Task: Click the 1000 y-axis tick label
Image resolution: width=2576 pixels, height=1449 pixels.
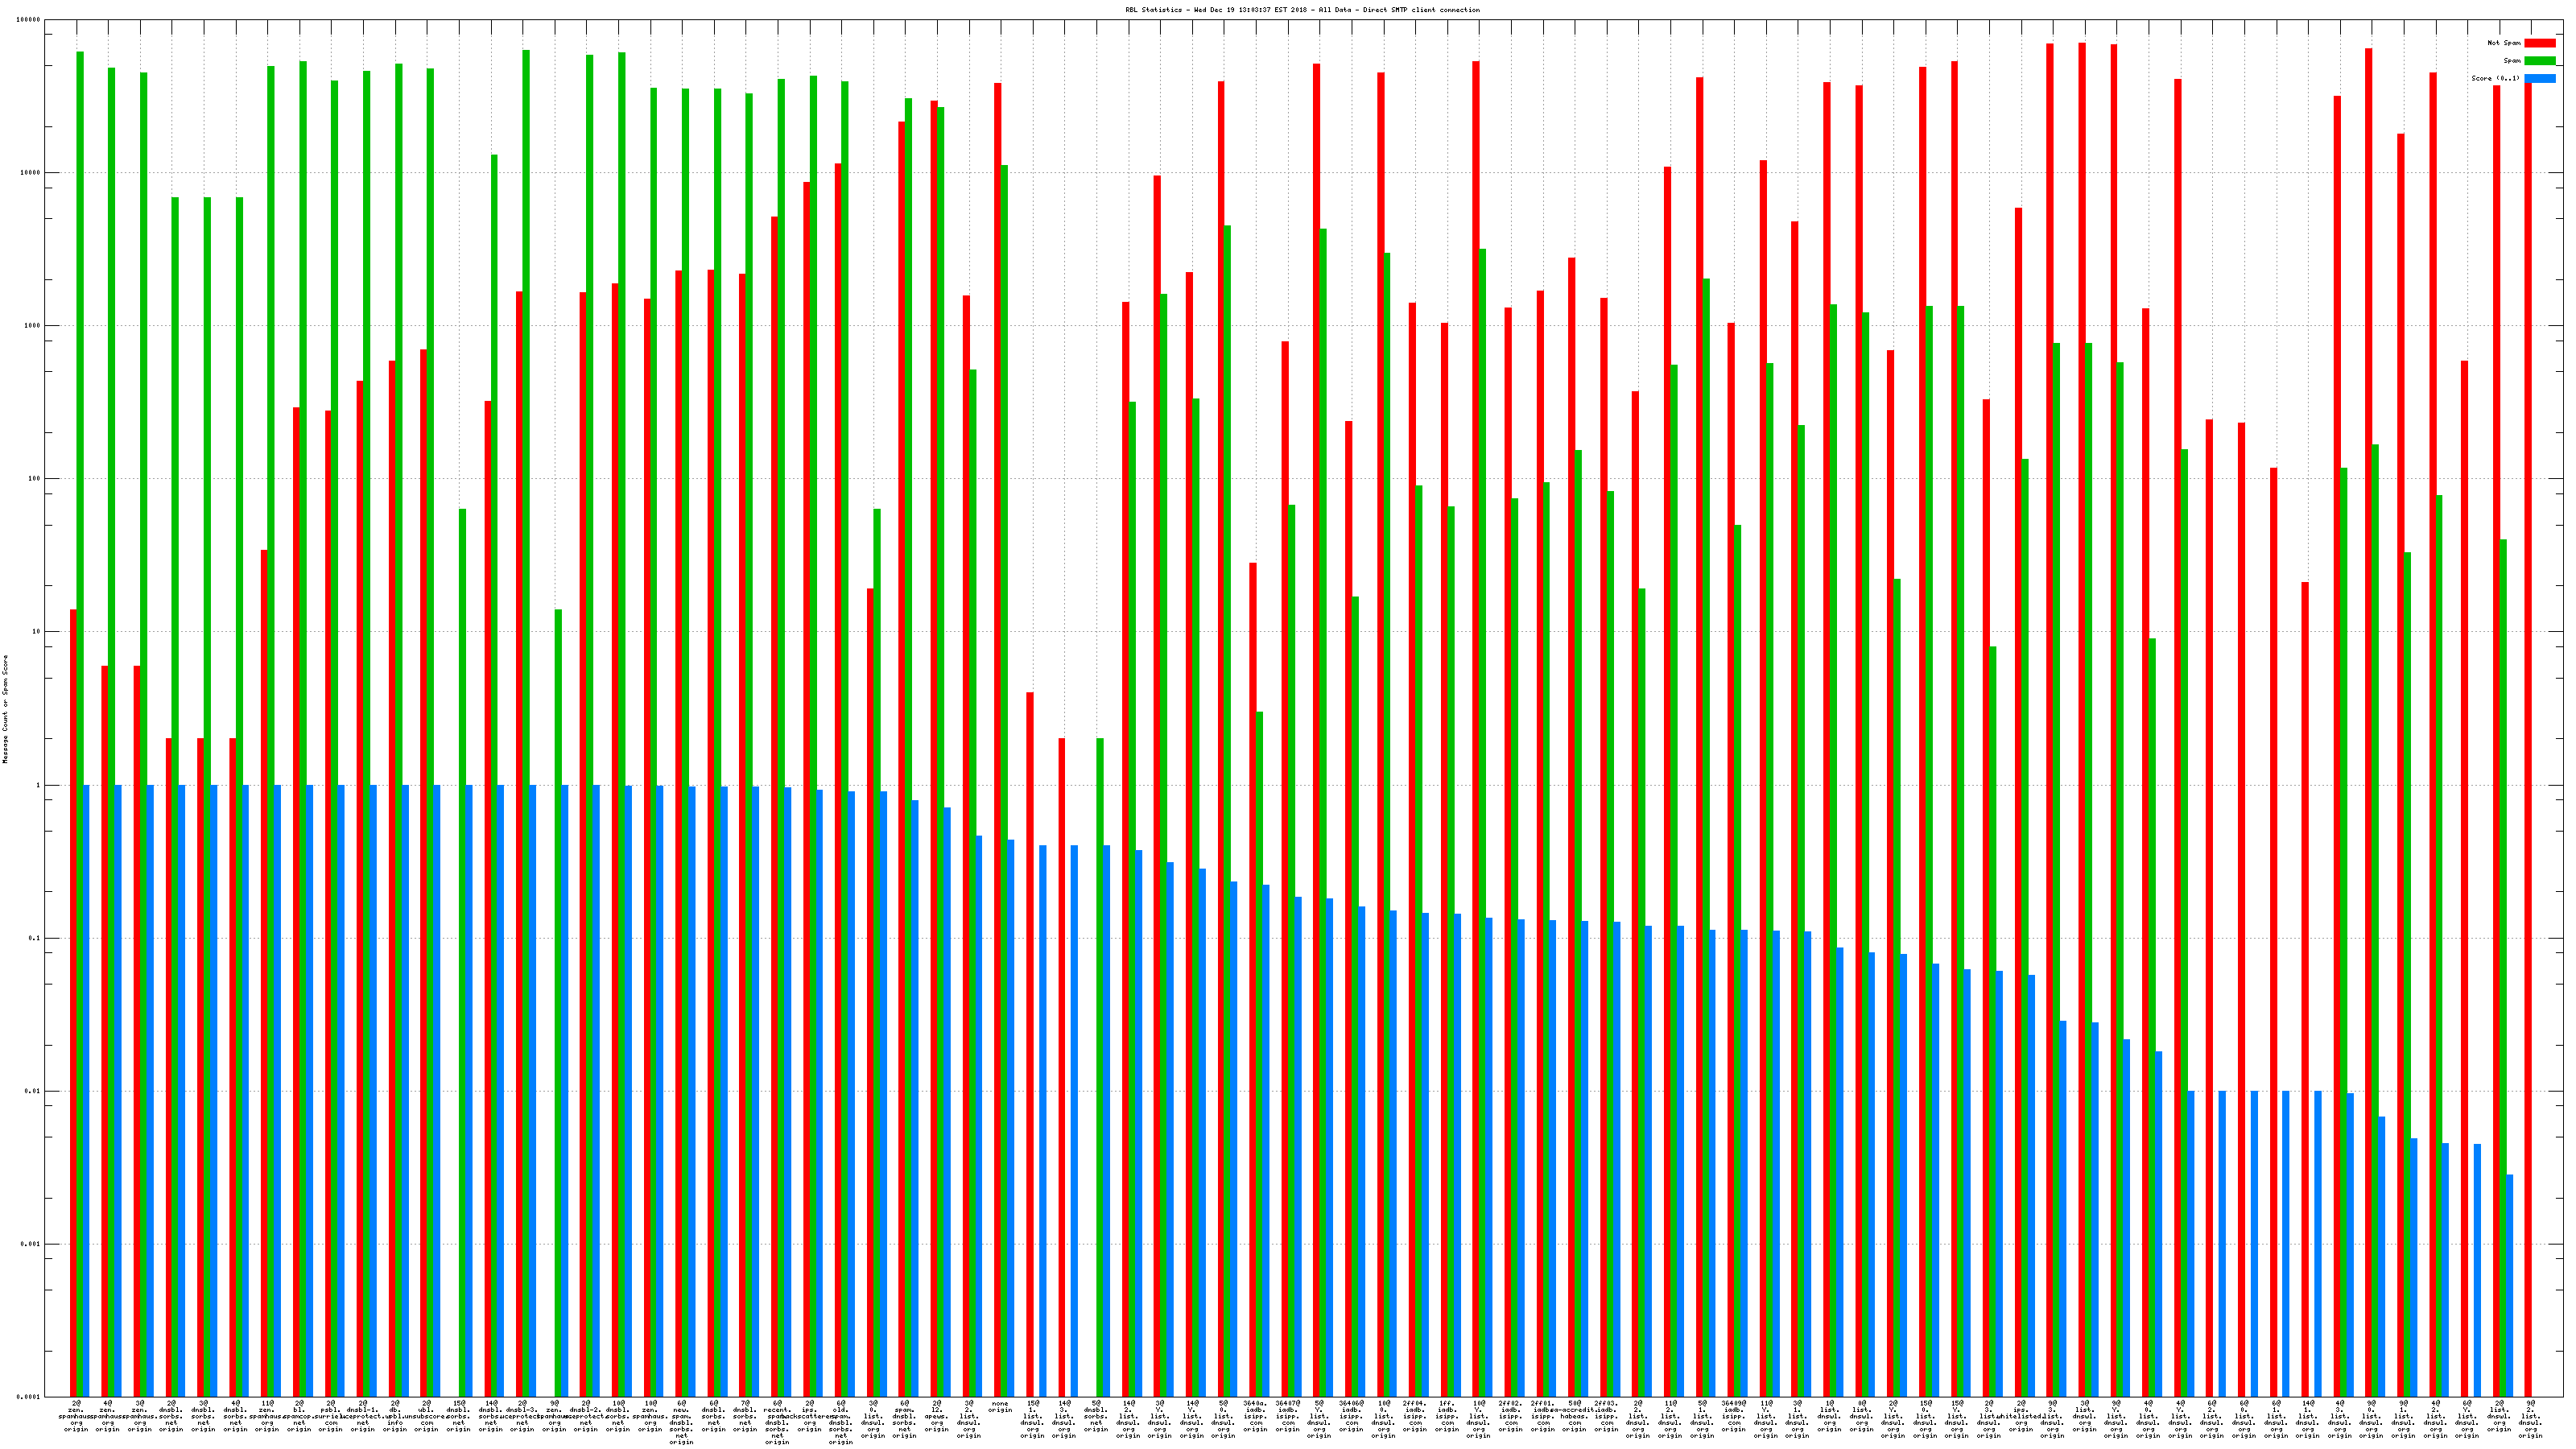Action: [x=33, y=326]
